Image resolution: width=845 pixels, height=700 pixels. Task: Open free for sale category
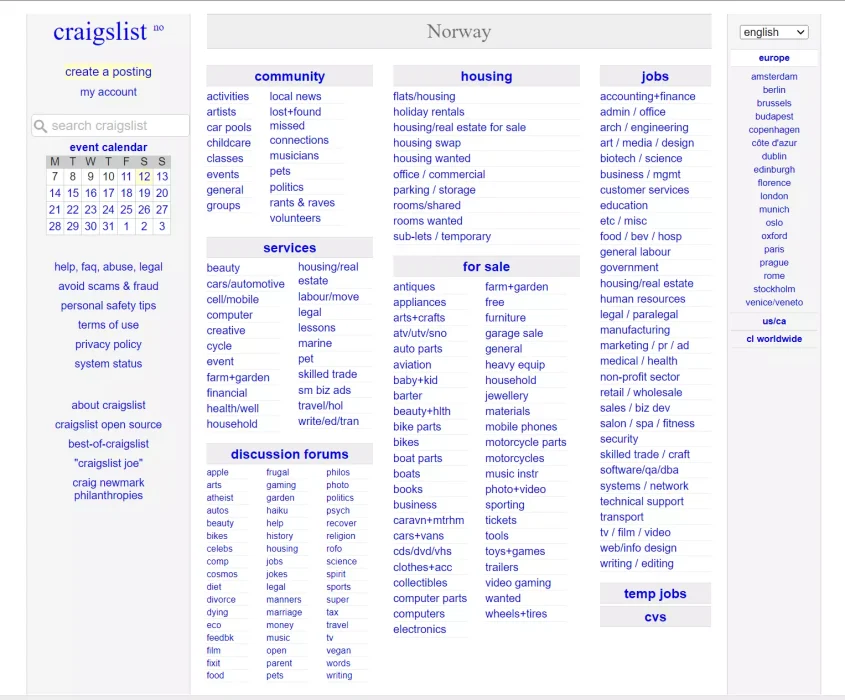point(495,302)
